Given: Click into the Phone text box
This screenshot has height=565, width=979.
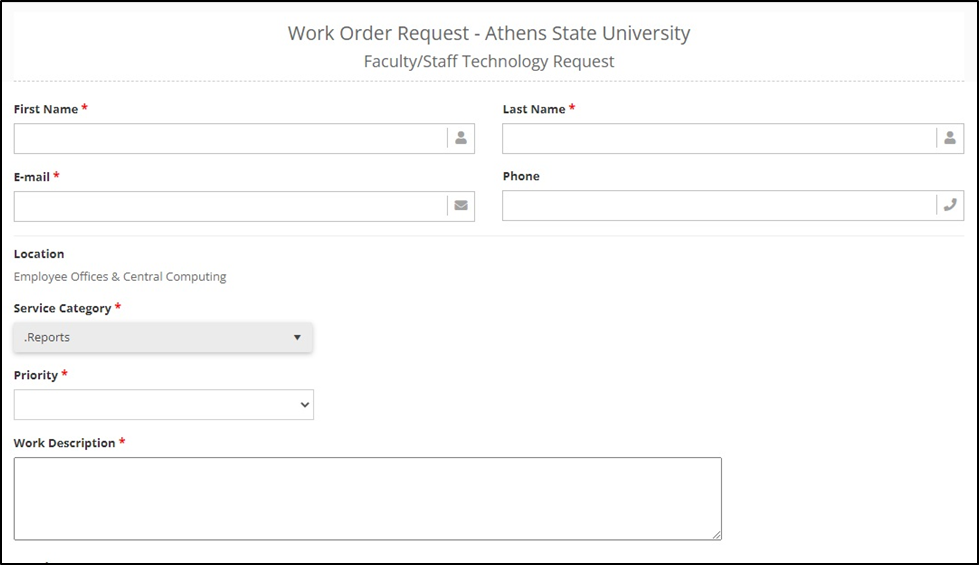Looking at the screenshot, I should click(733, 205).
